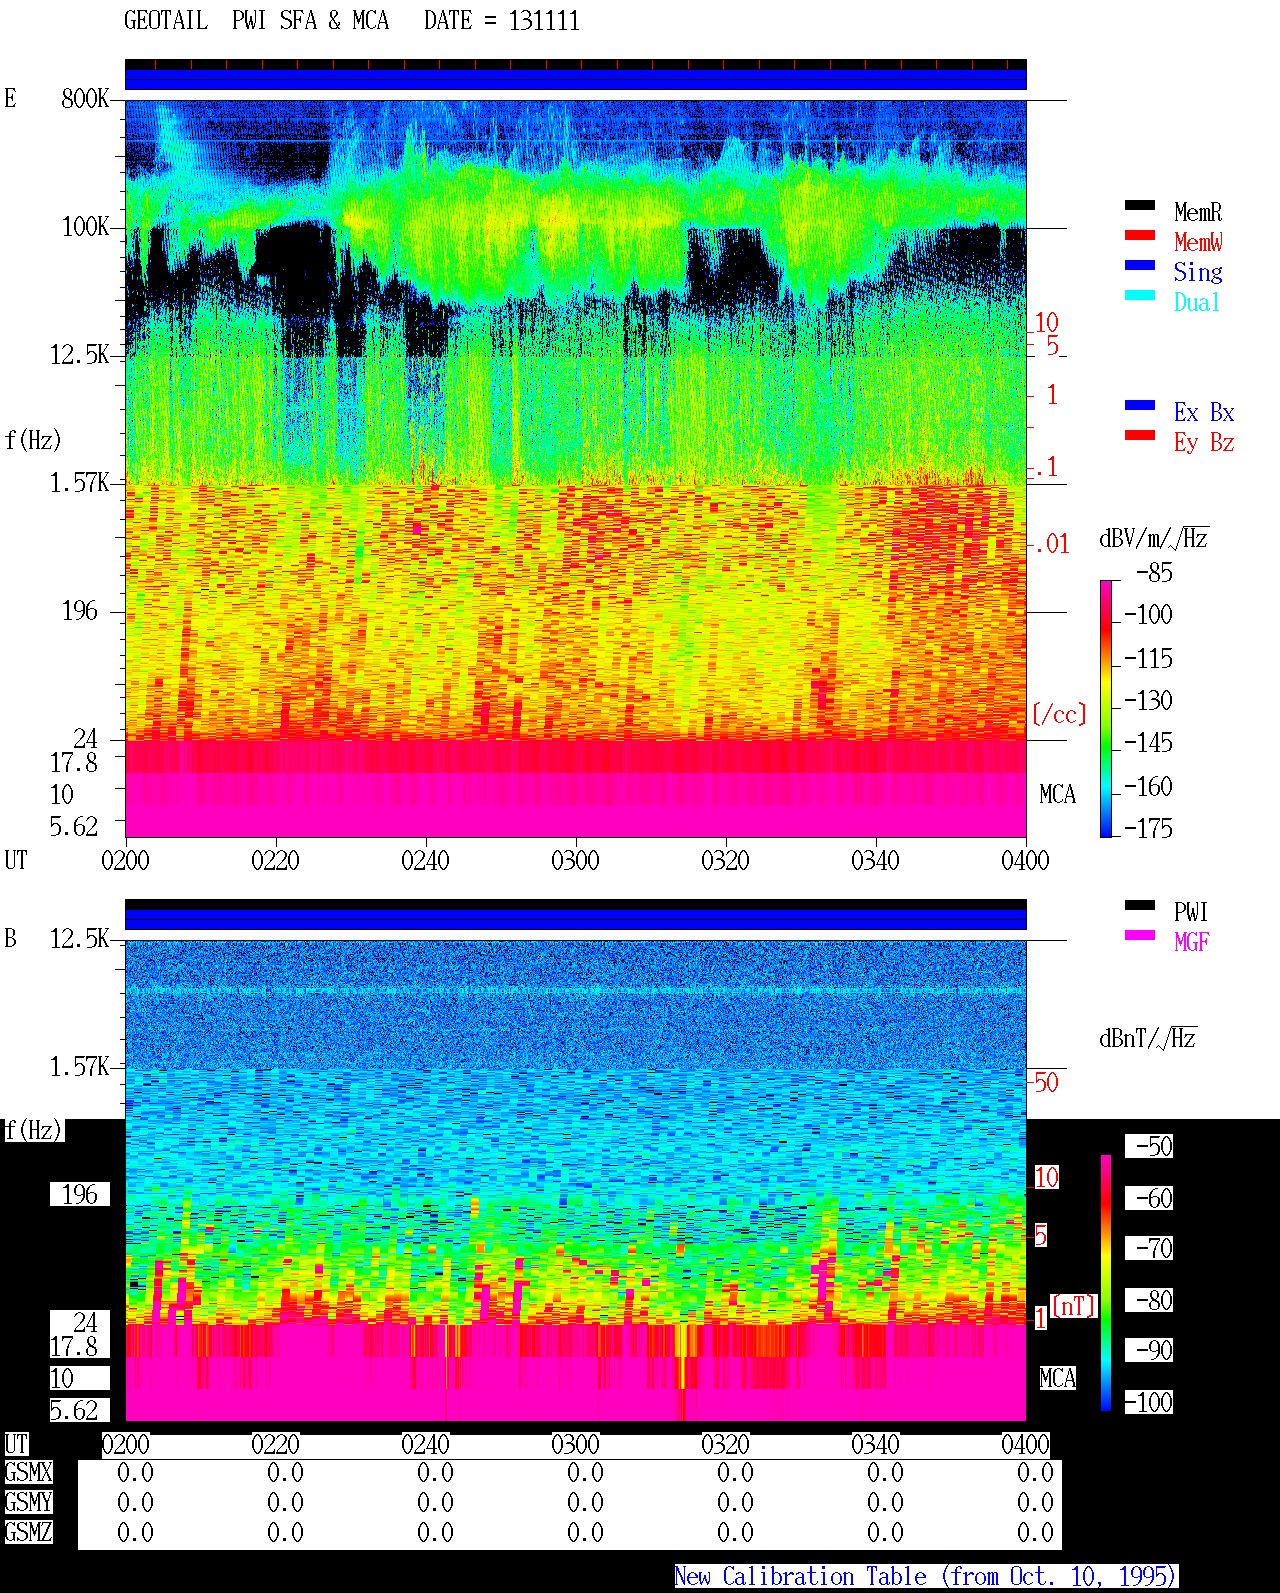This screenshot has height=1593, width=1280.
Task: Click the magenta MGF legend swatch
Action: click(x=1140, y=936)
